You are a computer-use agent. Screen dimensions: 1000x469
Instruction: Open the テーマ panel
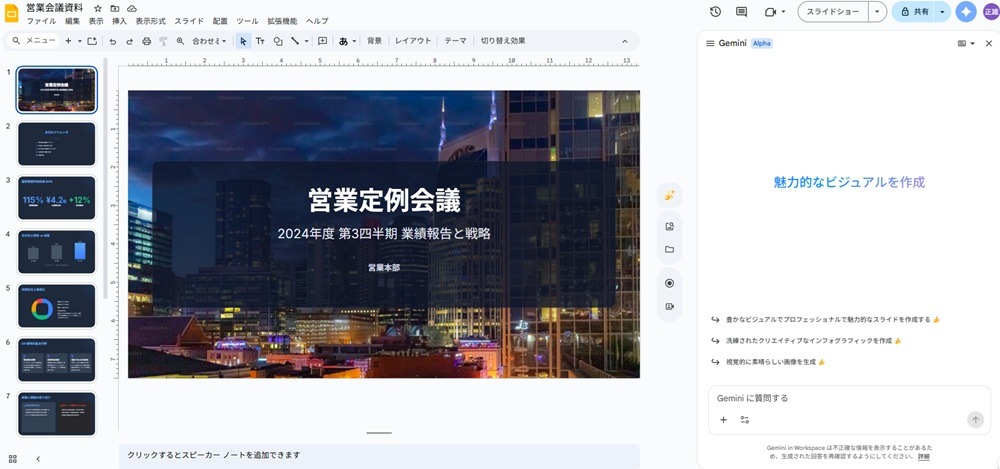pos(455,41)
